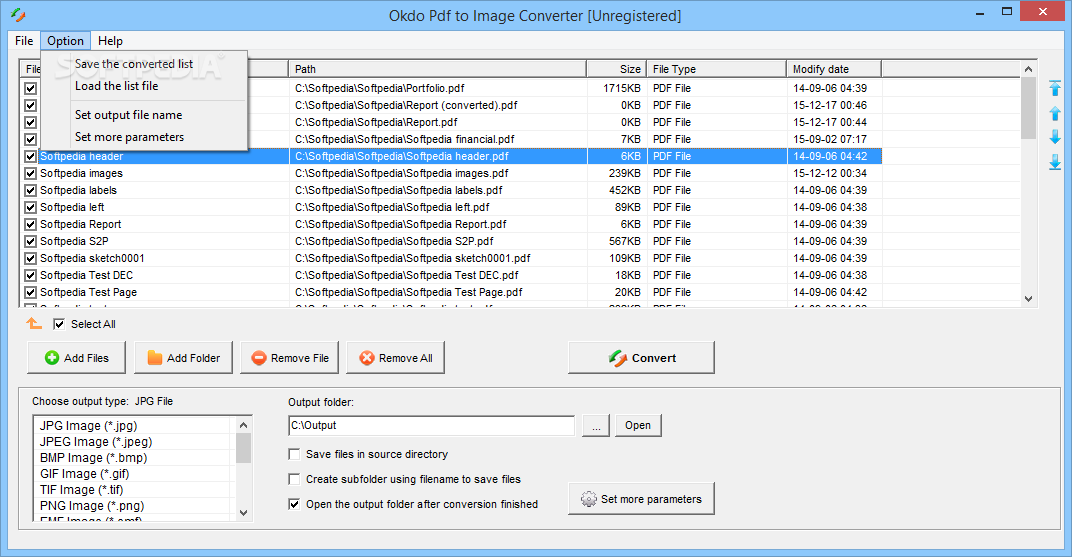
Task: Click path ending Report (converted).pdf
Action: click(406, 105)
